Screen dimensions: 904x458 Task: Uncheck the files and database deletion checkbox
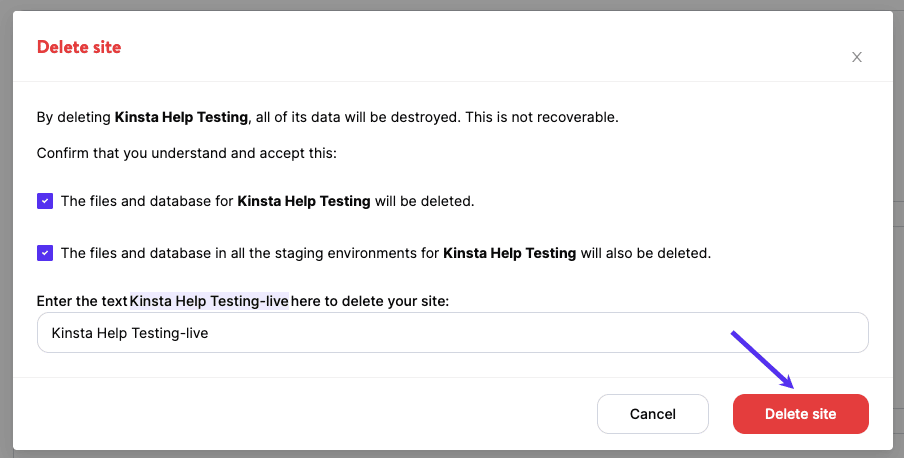tap(45, 201)
